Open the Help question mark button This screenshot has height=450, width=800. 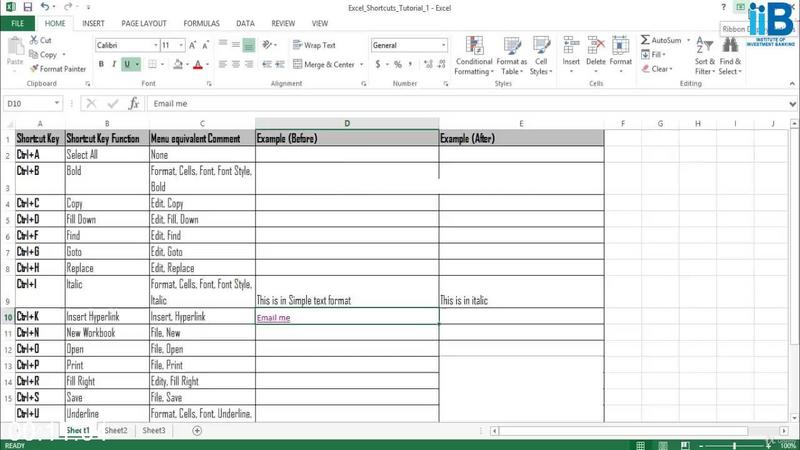(723, 7)
